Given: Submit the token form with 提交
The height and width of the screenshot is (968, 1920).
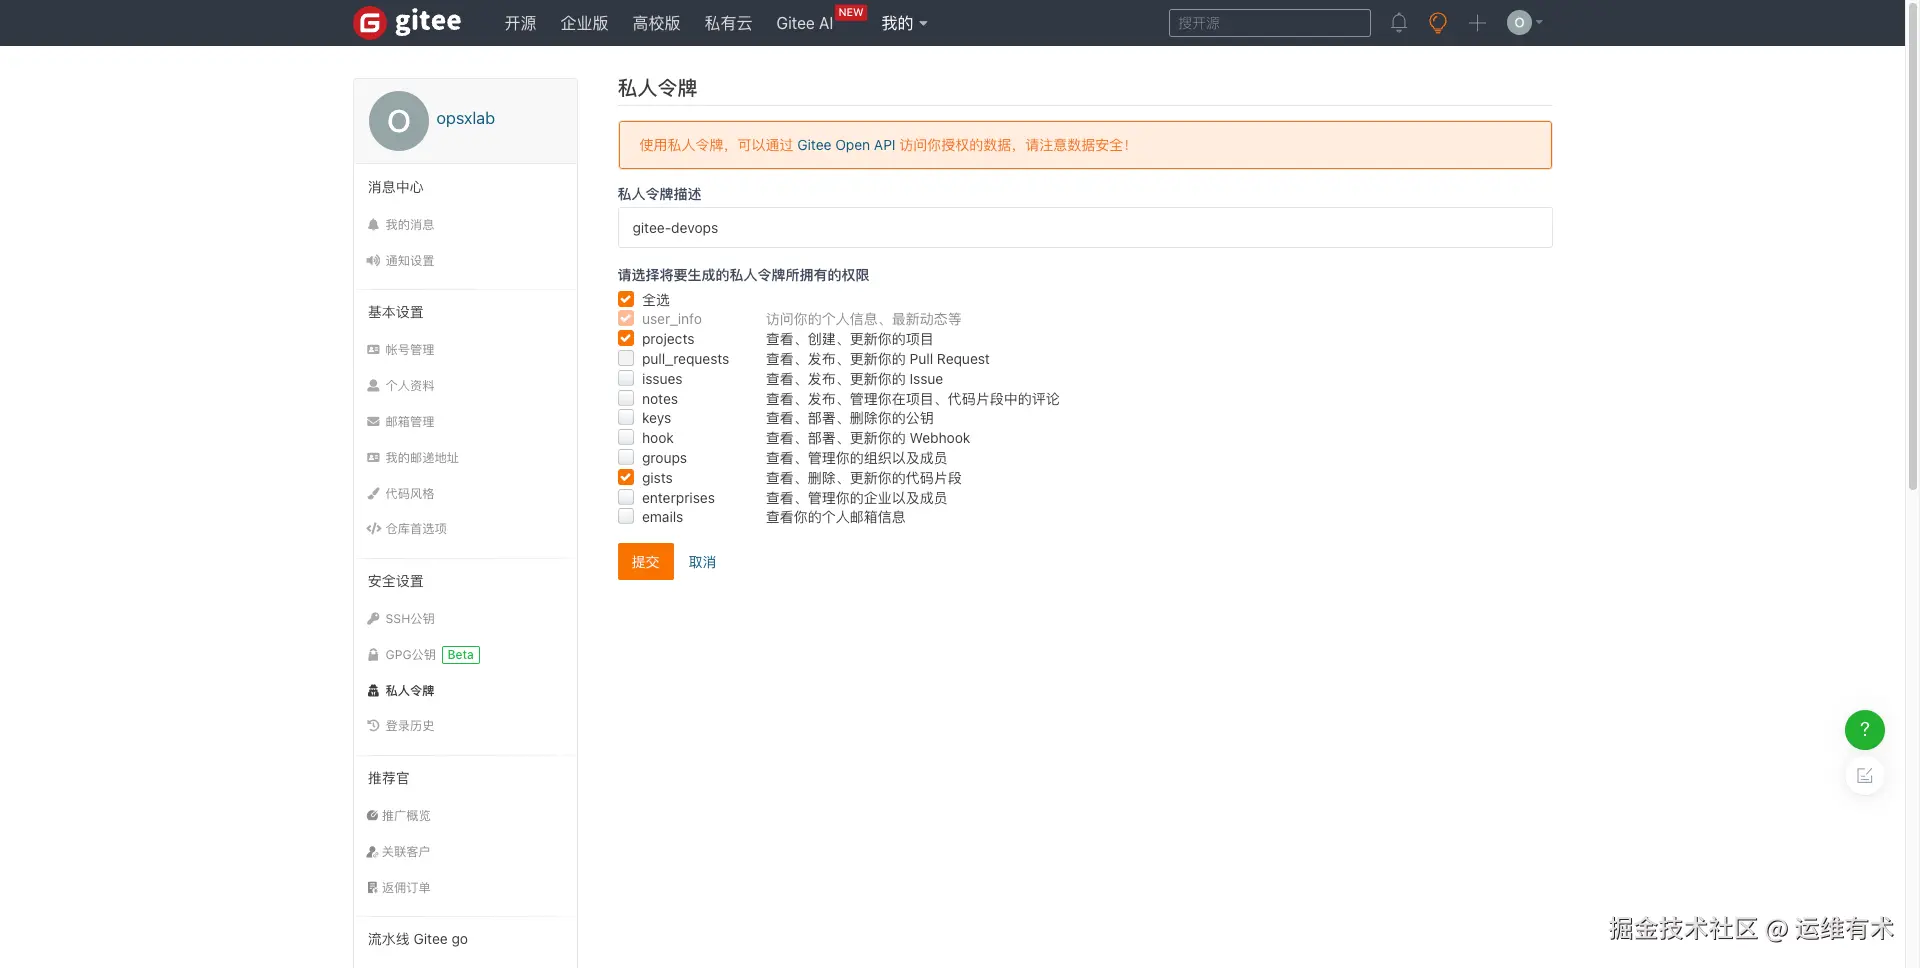Looking at the screenshot, I should pos(645,562).
